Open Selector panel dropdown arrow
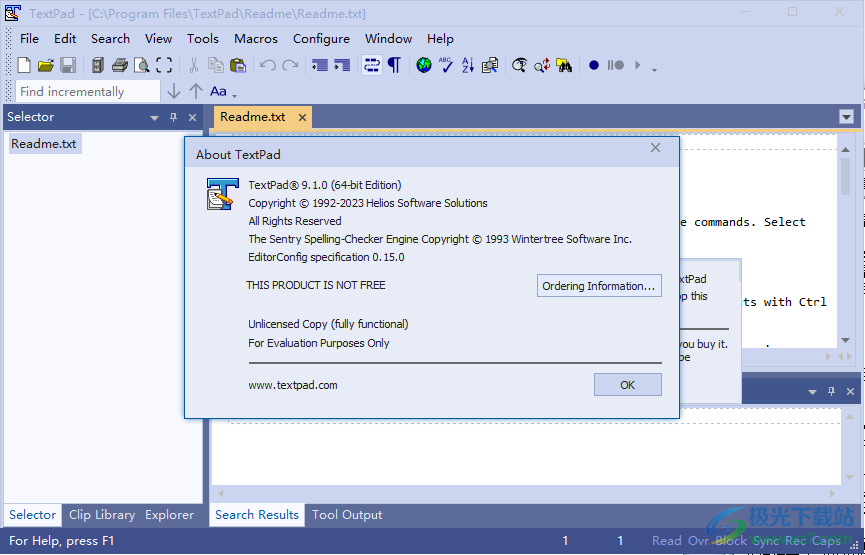 click(154, 118)
